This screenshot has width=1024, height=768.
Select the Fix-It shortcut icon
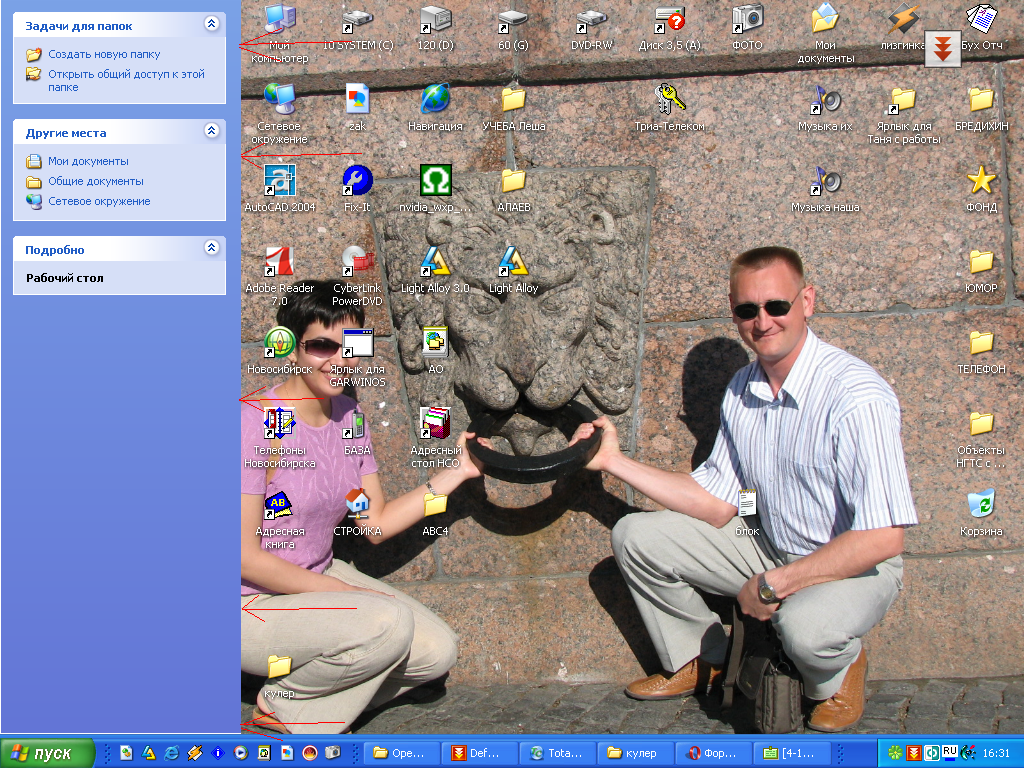tap(357, 181)
